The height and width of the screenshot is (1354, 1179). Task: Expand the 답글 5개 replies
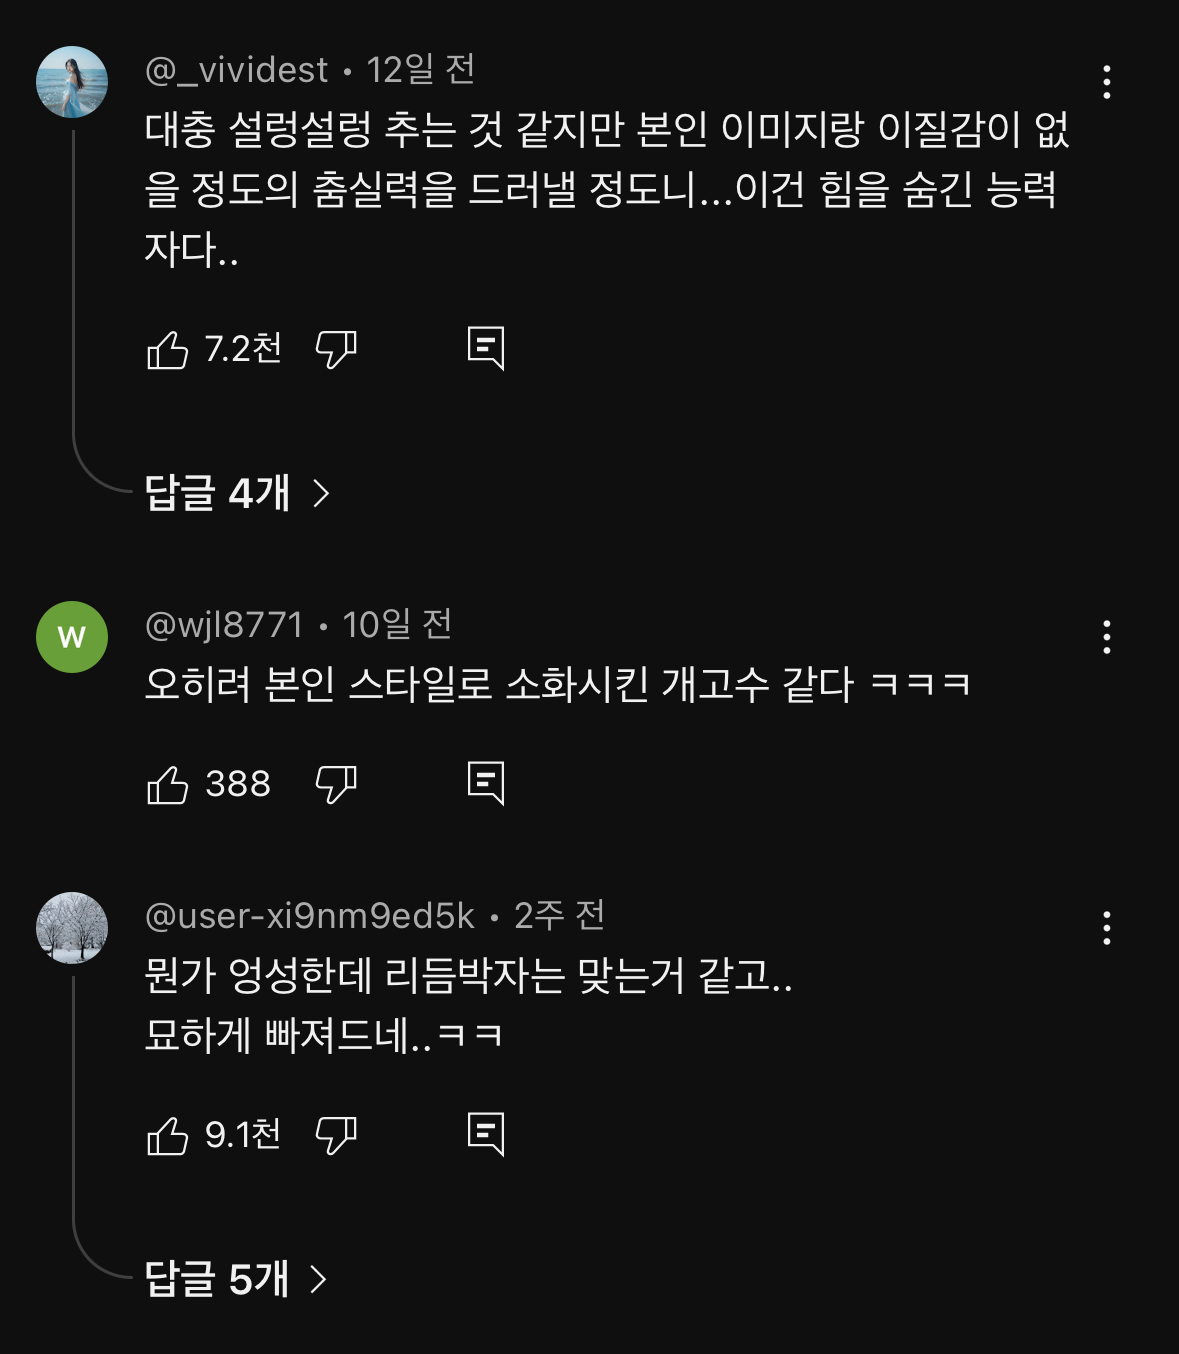pos(236,1279)
